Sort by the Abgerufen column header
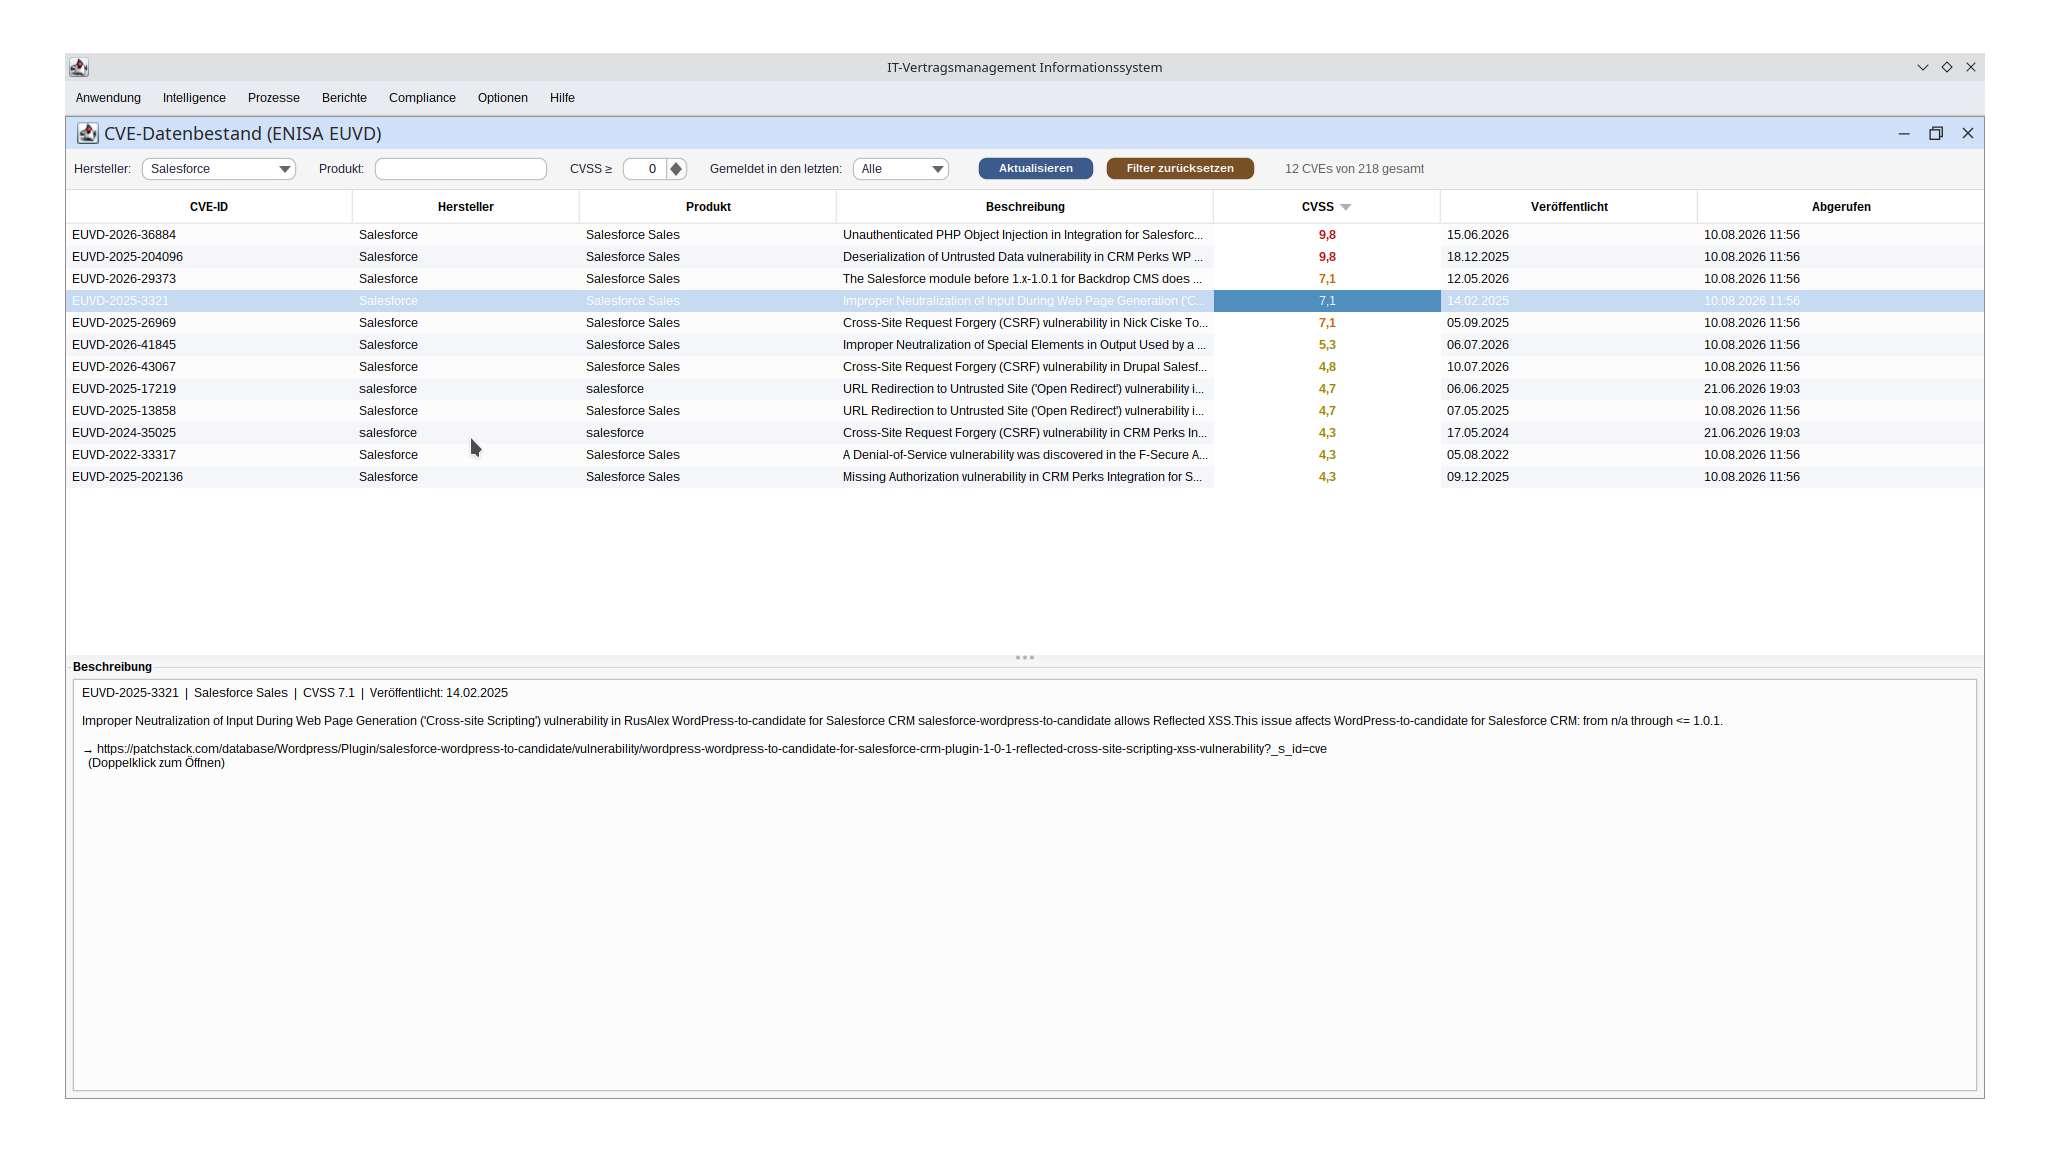Image resolution: width=2050 pixels, height=1176 pixels. (1841, 207)
